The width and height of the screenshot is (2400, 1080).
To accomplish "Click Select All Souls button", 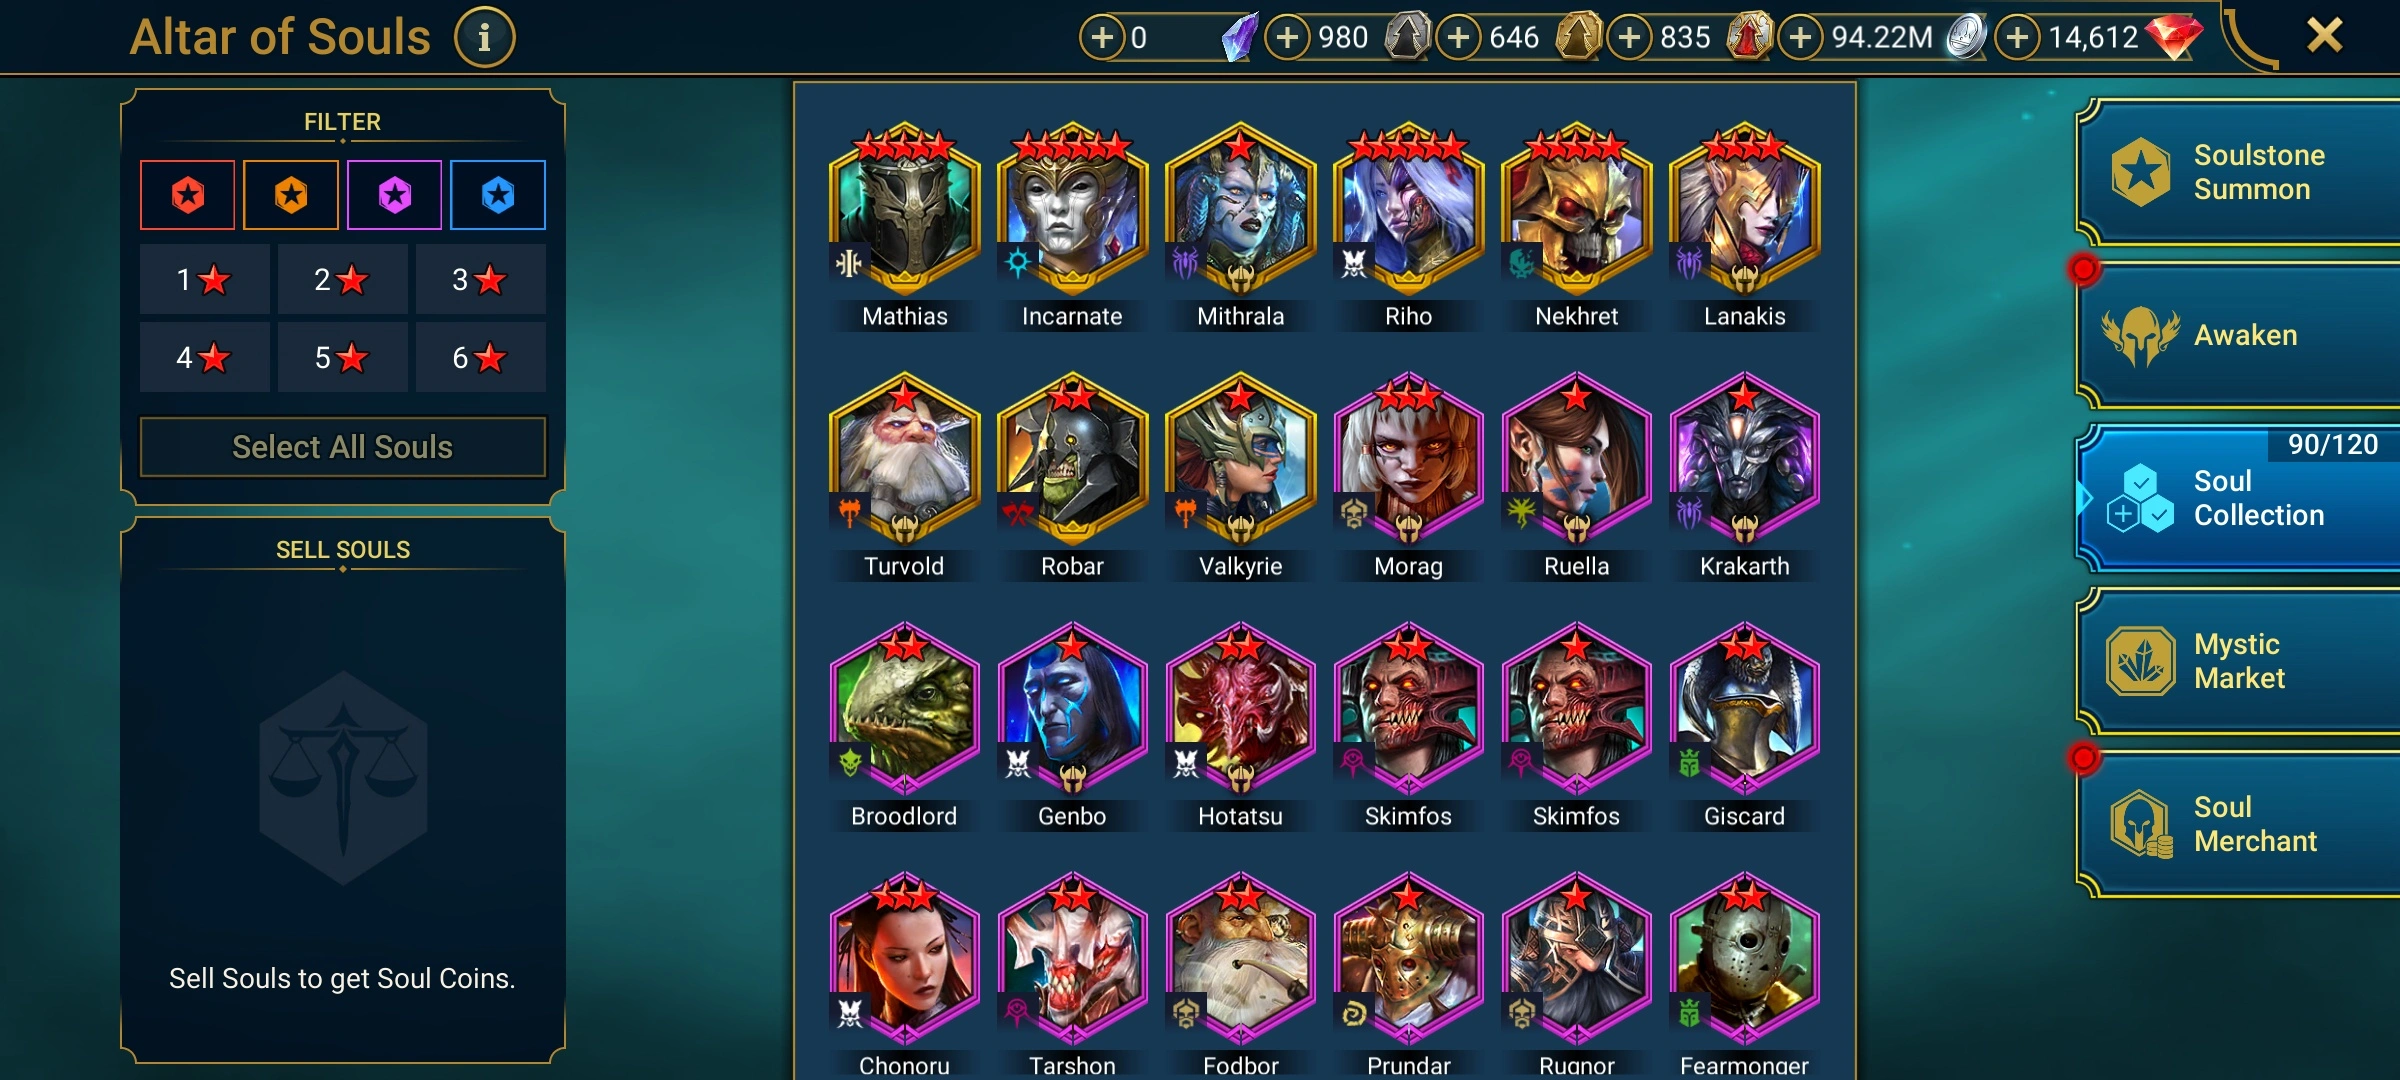I will point(343,447).
